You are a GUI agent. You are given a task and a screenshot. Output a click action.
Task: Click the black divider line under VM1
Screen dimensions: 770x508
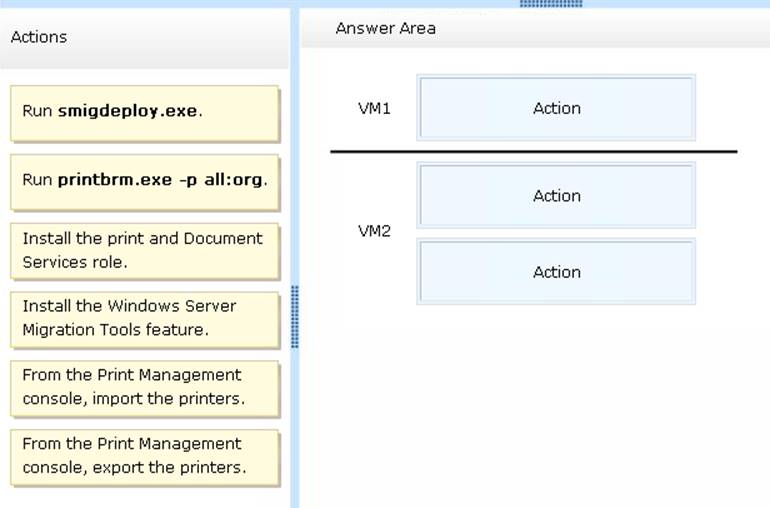pos(533,152)
